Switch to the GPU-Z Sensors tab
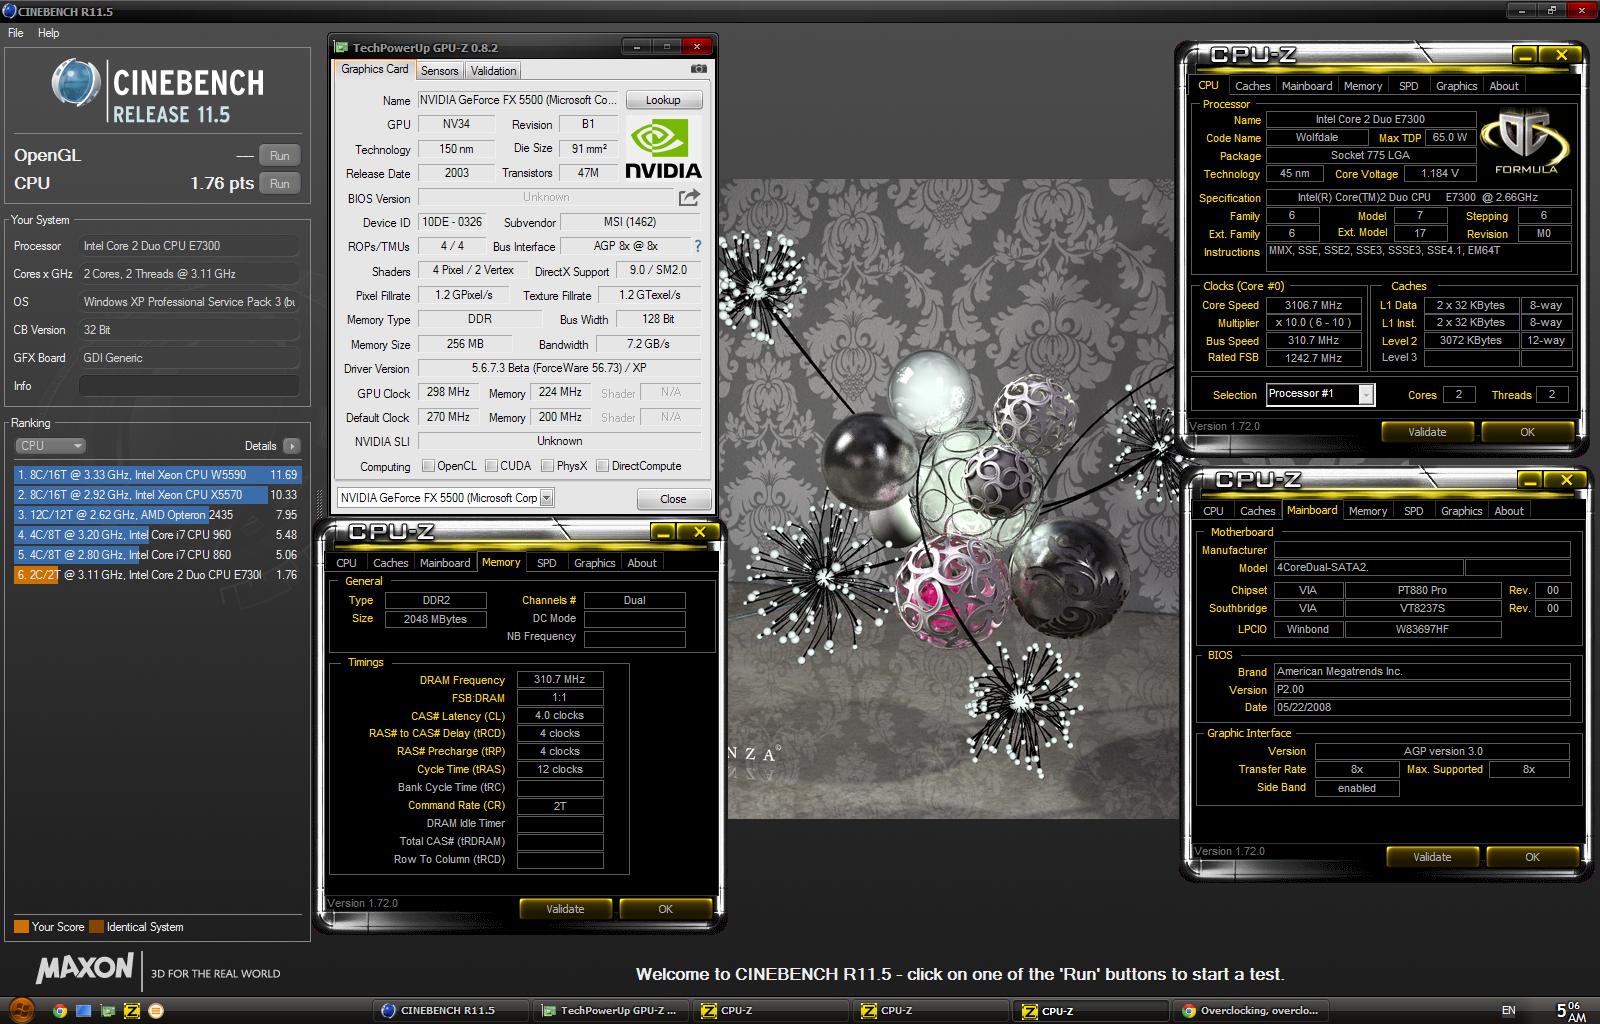 (x=439, y=70)
